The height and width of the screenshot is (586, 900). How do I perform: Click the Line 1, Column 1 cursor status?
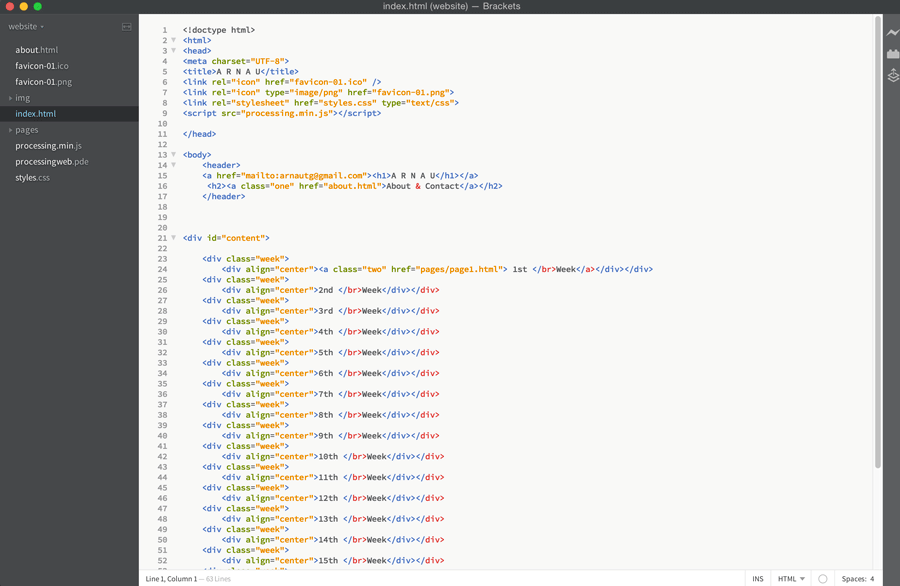point(171,579)
